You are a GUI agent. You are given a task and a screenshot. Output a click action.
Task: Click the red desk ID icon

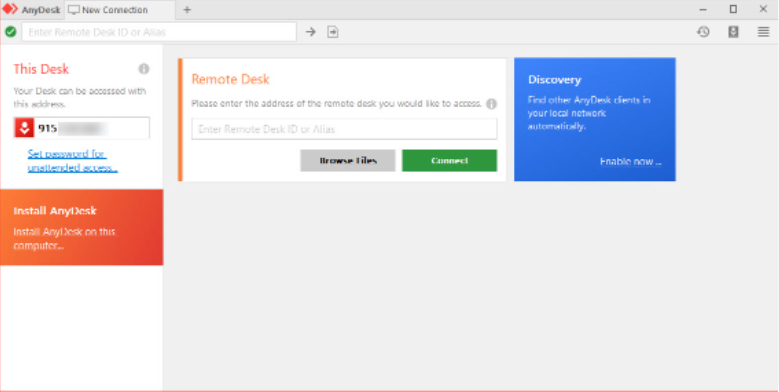24,128
